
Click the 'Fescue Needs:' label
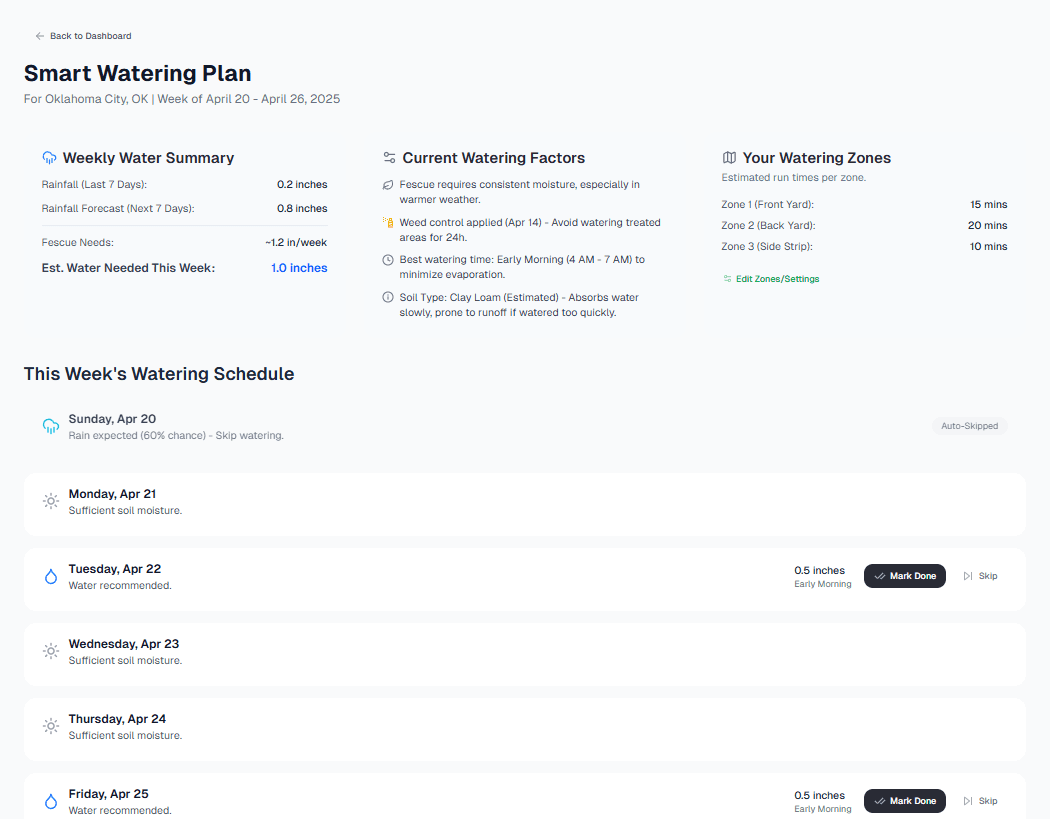pos(78,242)
